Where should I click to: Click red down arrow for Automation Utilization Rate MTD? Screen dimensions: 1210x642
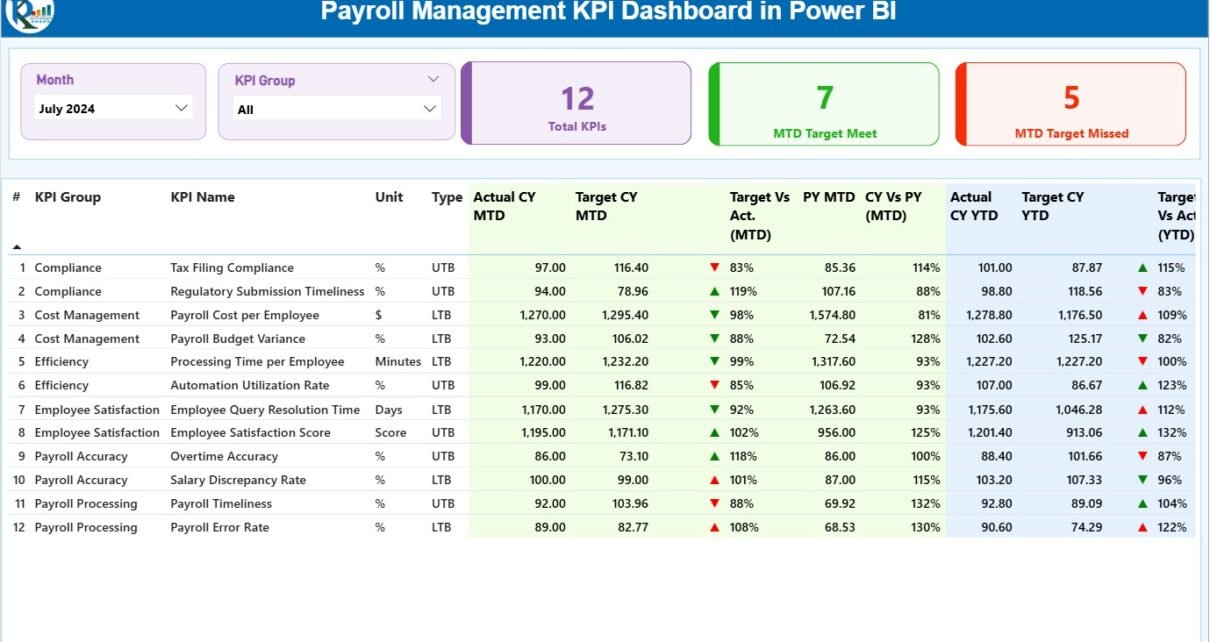click(x=714, y=386)
